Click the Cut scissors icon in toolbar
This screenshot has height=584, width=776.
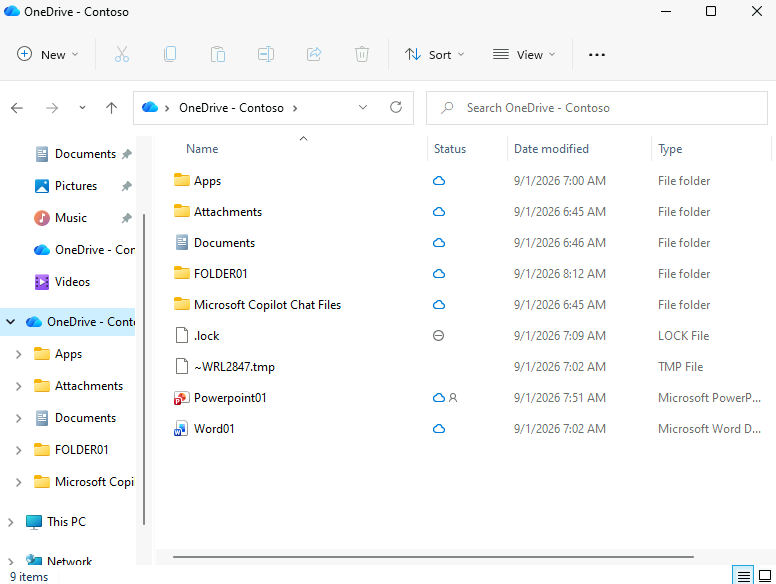[x=122, y=54]
